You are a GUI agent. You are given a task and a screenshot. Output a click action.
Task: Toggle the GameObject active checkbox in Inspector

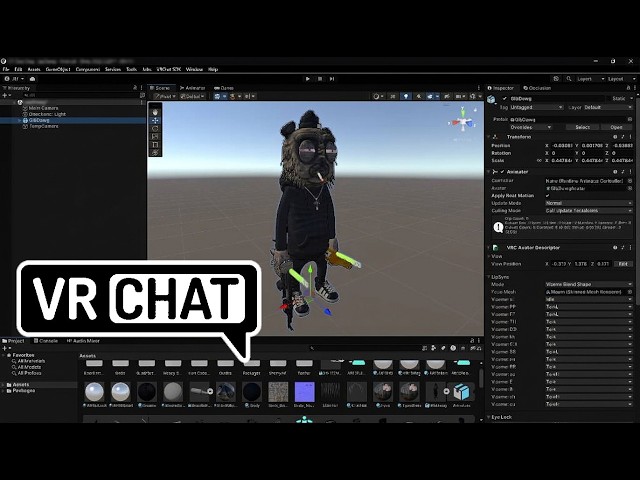tap(504, 99)
